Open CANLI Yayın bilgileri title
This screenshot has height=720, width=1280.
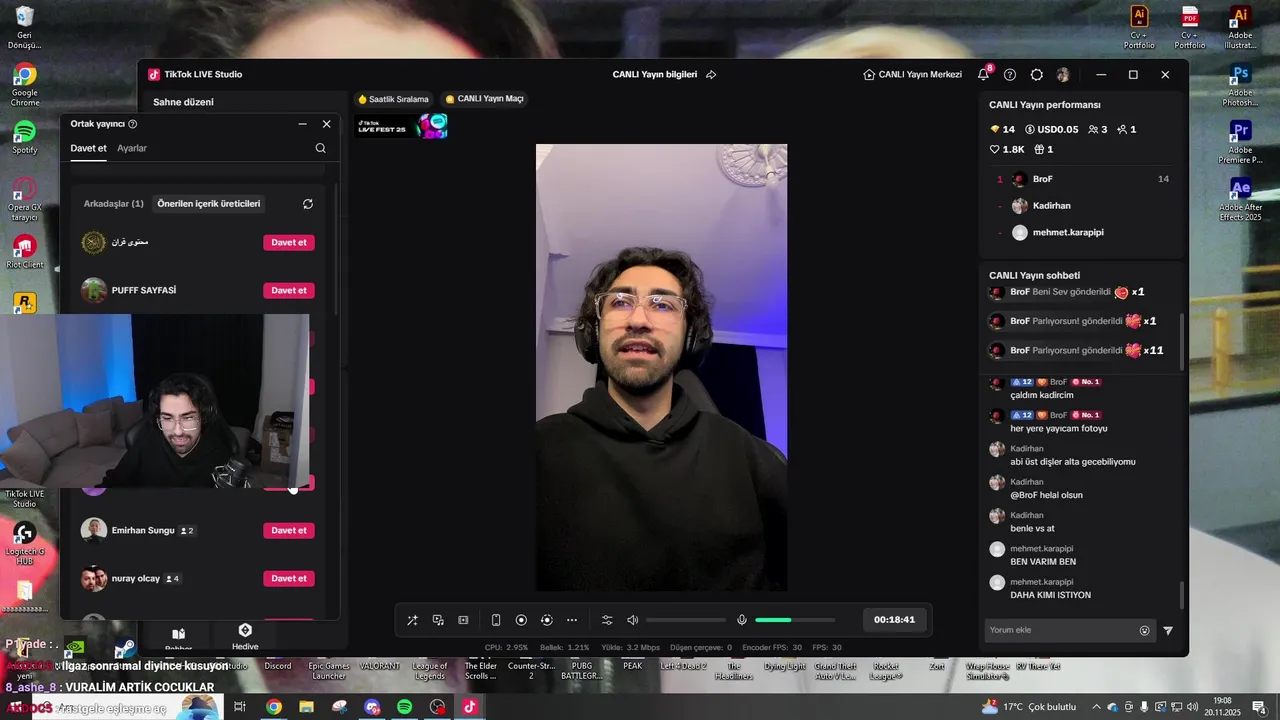655,75
